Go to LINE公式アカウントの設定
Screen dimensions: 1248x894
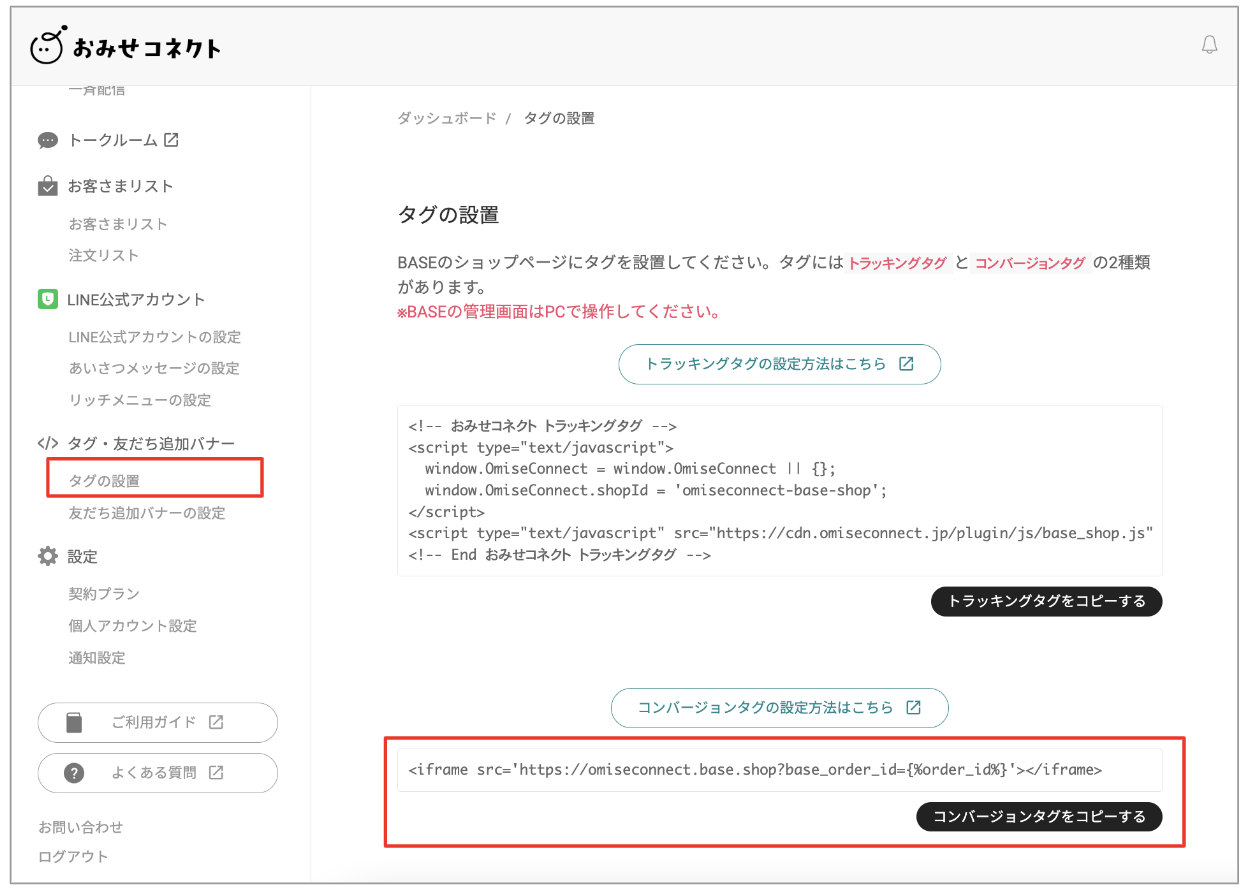pos(155,337)
